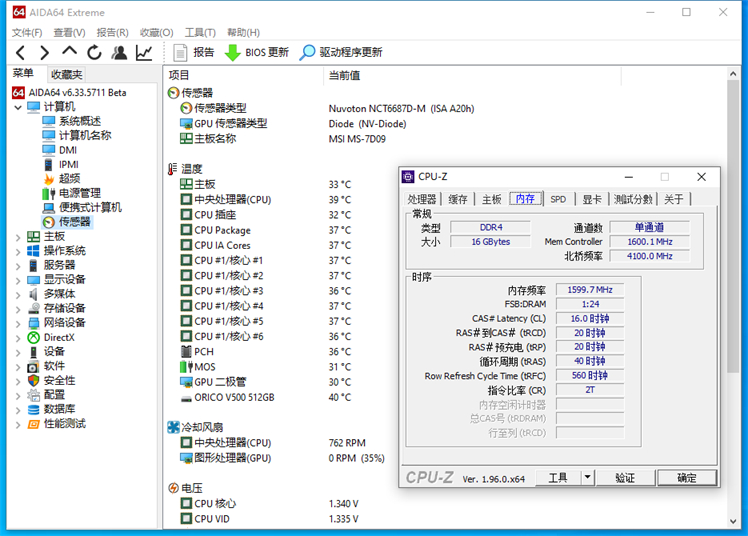The width and height of the screenshot is (748, 536).
Task: Open the 查看(V) menu
Action: (x=69, y=32)
